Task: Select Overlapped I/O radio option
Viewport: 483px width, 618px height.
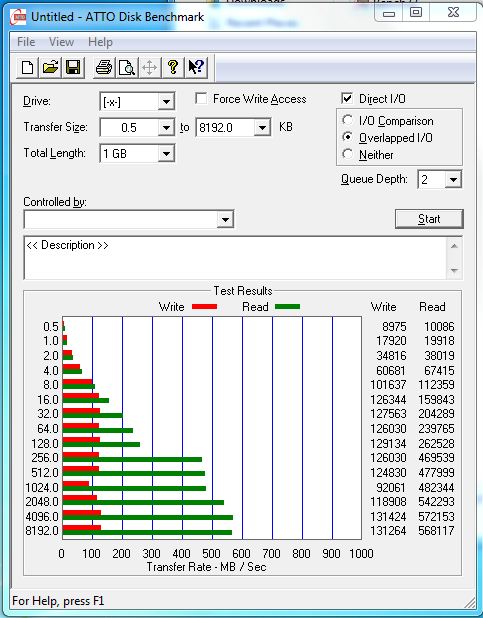Action: (347, 137)
